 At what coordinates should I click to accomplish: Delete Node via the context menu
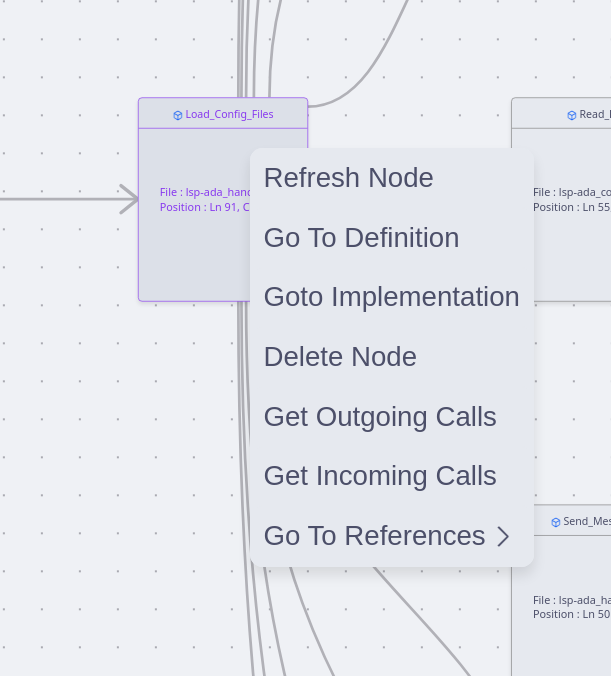pos(340,357)
